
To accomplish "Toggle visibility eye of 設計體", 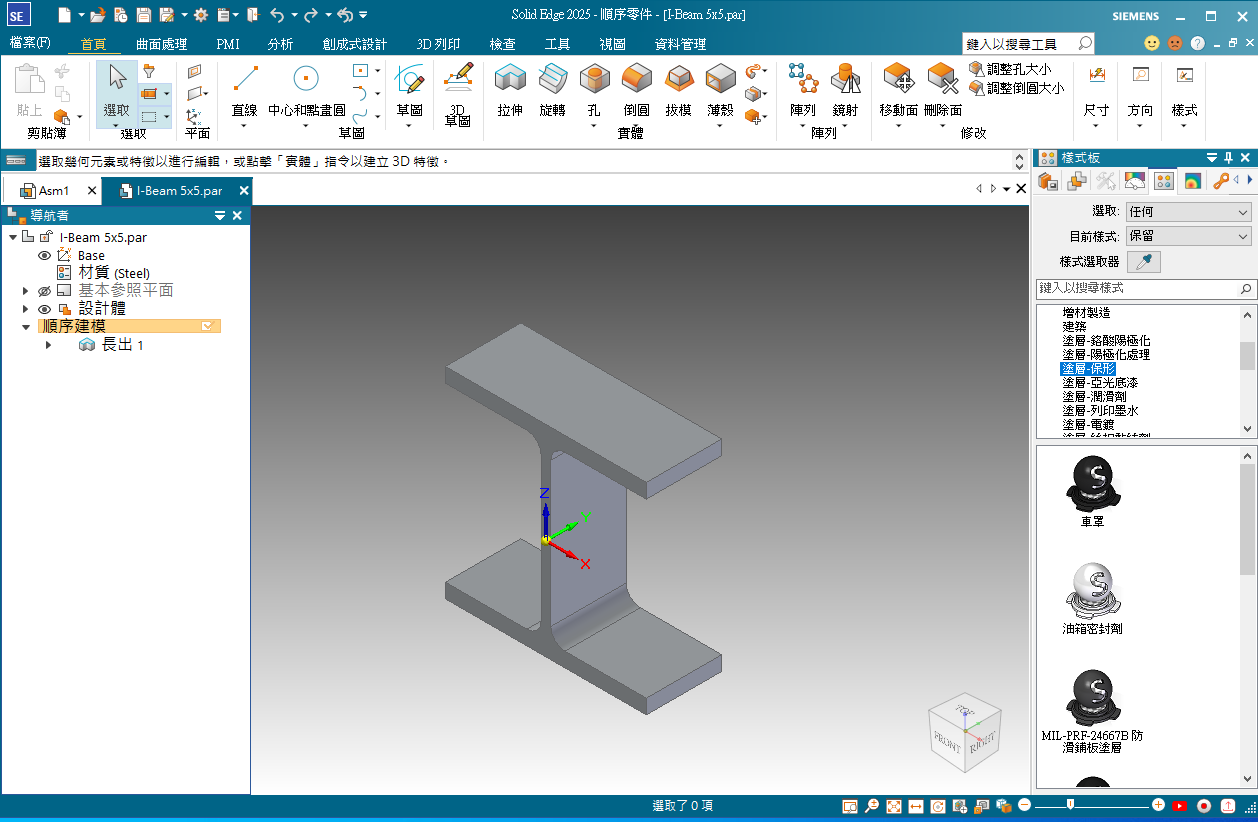I will click(x=44, y=309).
